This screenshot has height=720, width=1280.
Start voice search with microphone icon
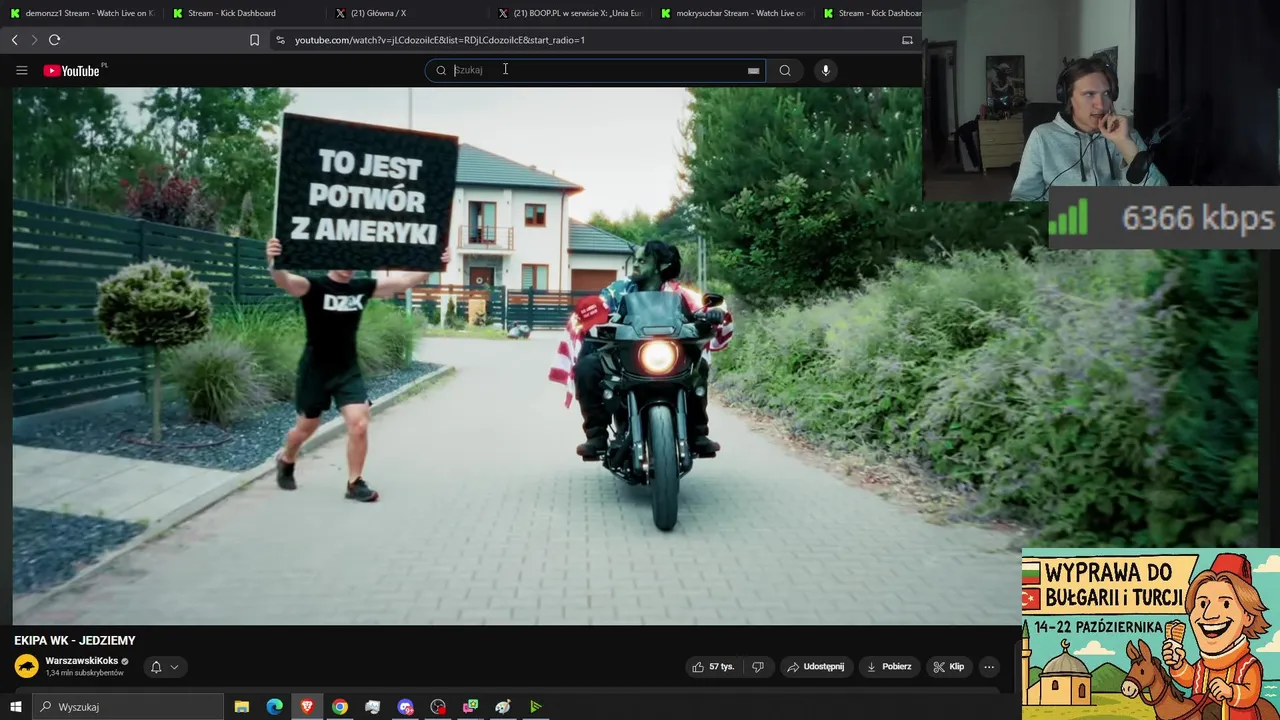(x=825, y=70)
